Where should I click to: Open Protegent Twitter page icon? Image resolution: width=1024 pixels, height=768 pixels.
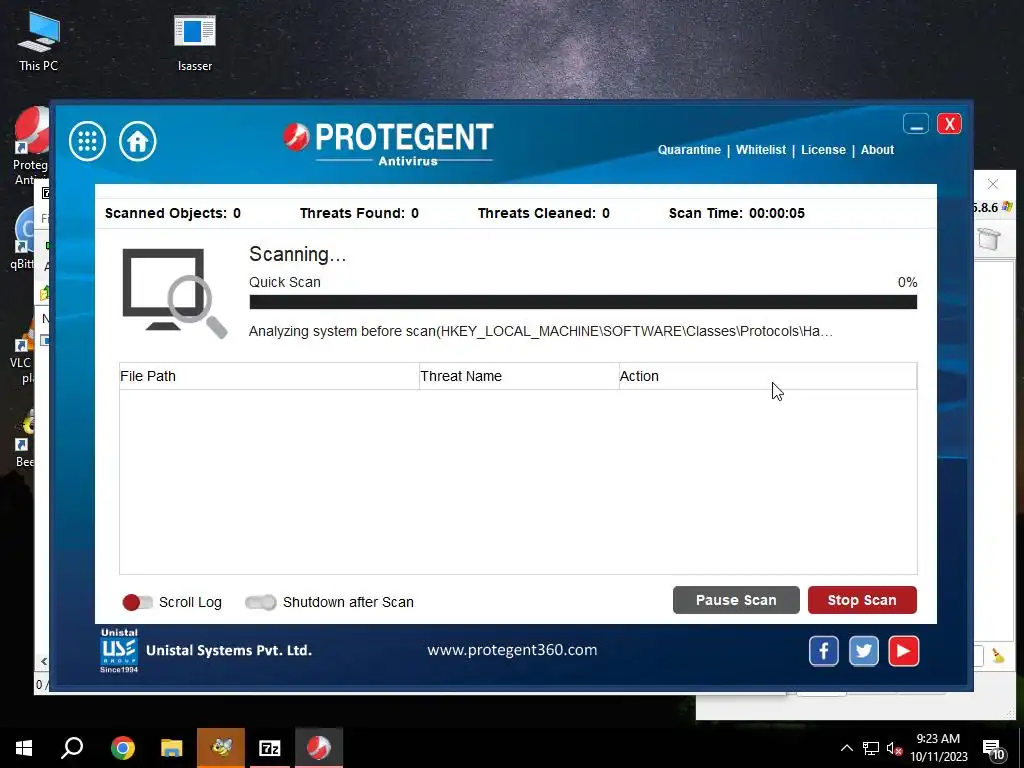[863, 651]
